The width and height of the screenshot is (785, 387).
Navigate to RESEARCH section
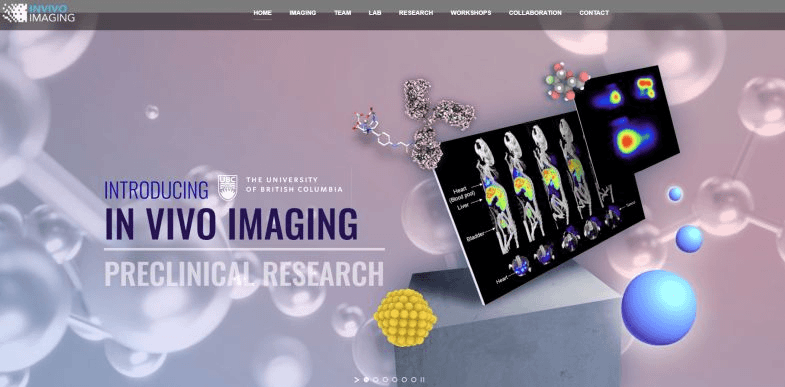click(416, 13)
